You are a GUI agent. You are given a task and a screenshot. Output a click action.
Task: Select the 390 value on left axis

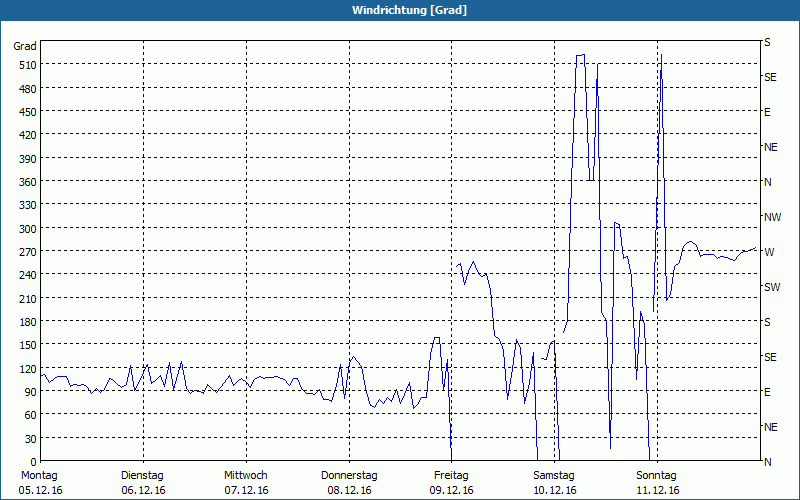tap(28, 159)
